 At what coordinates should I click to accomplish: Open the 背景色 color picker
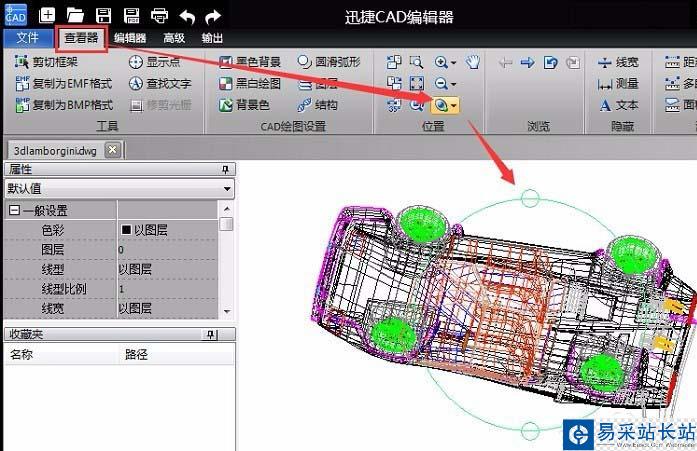(x=244, y=105)
